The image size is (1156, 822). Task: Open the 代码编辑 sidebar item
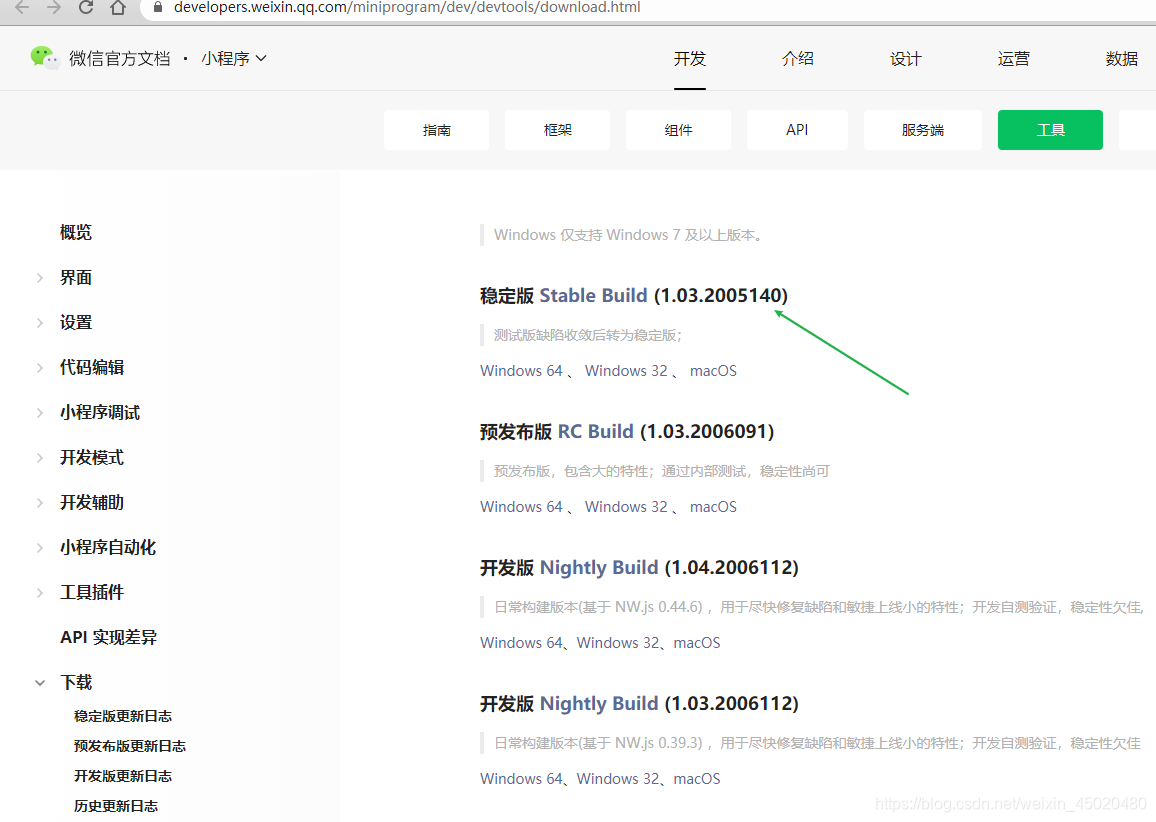[92, 368]
